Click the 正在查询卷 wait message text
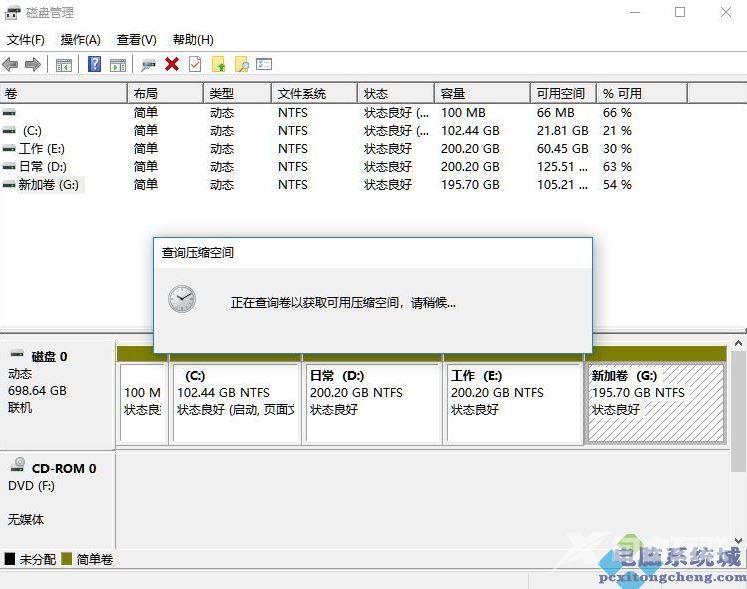Image resolution: width=747 pixels, height=589 pixels. coord(343,303)
